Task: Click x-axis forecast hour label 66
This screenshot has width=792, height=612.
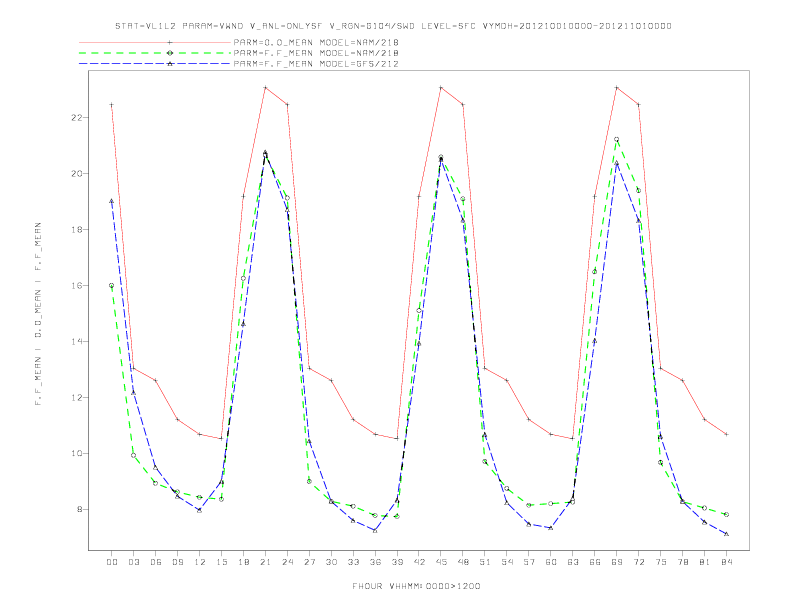Action: tap(595, 562)
